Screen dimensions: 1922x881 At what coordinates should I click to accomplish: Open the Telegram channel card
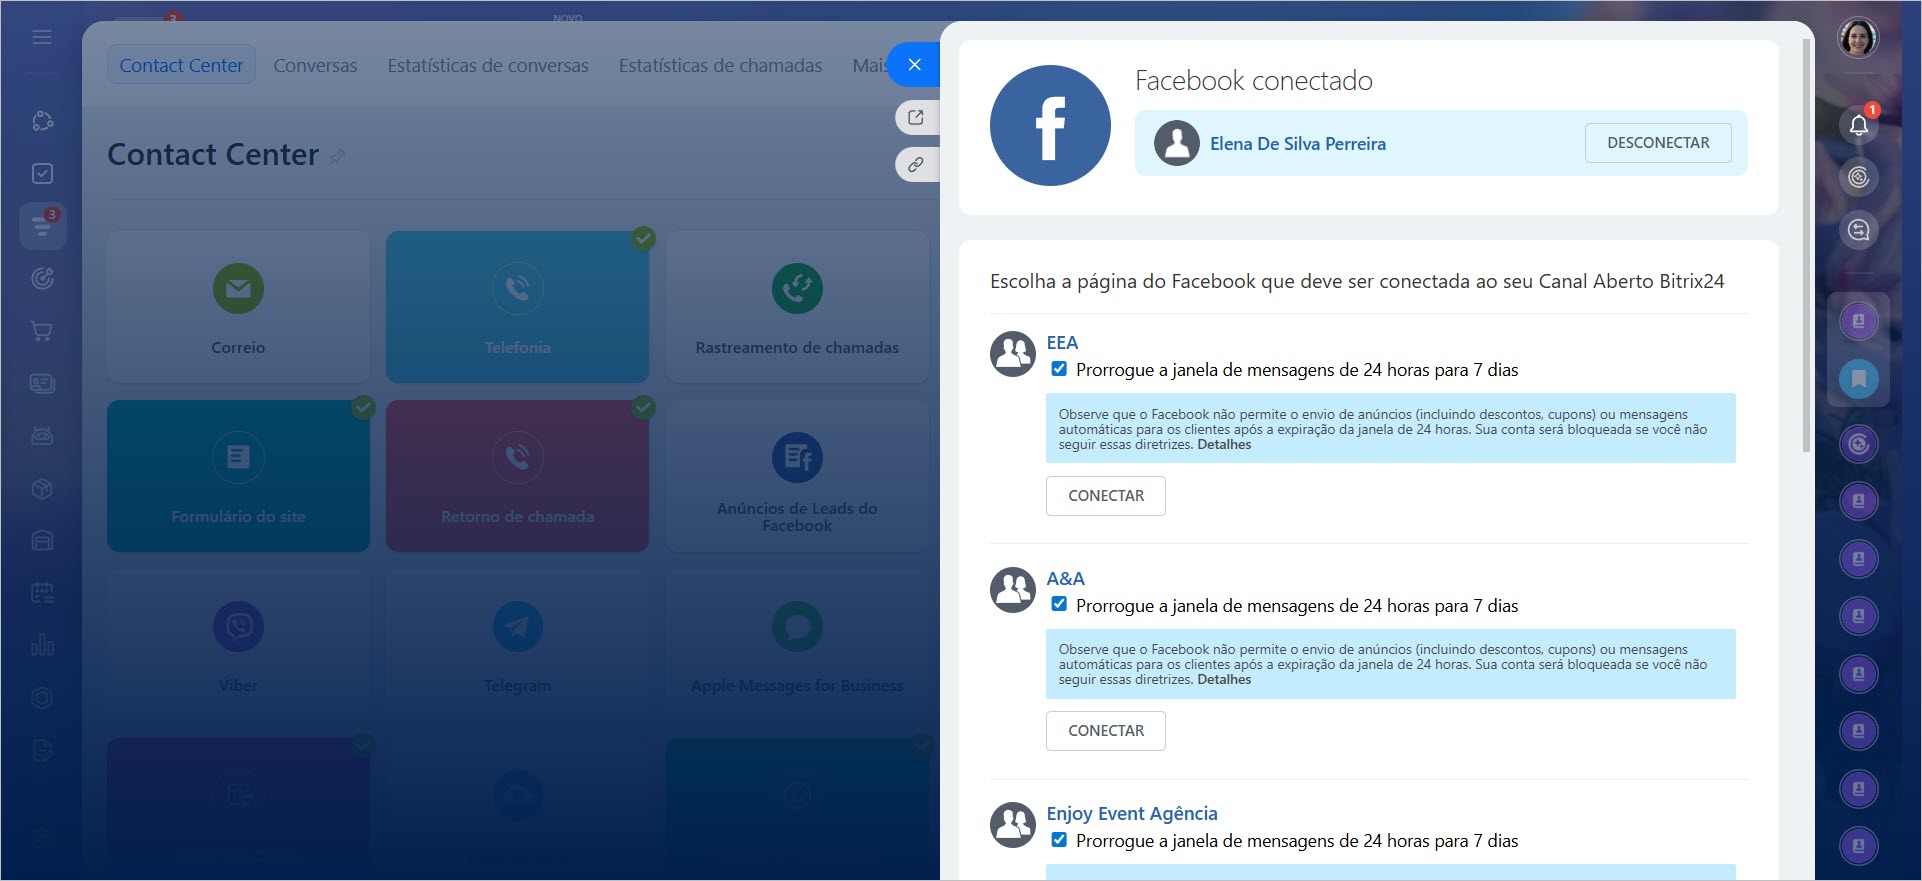(x=517, y=645)
